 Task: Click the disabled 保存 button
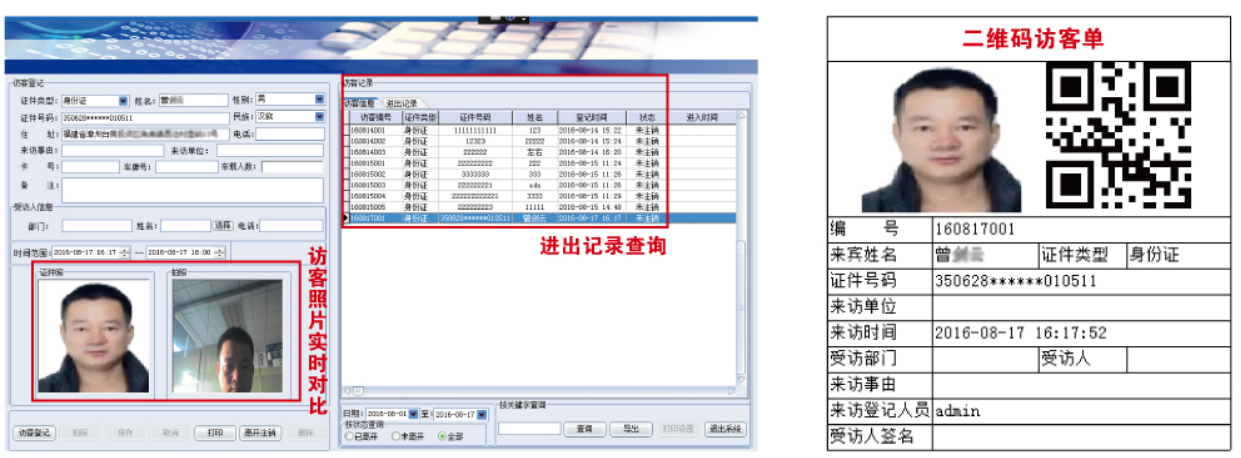point(125,432)
